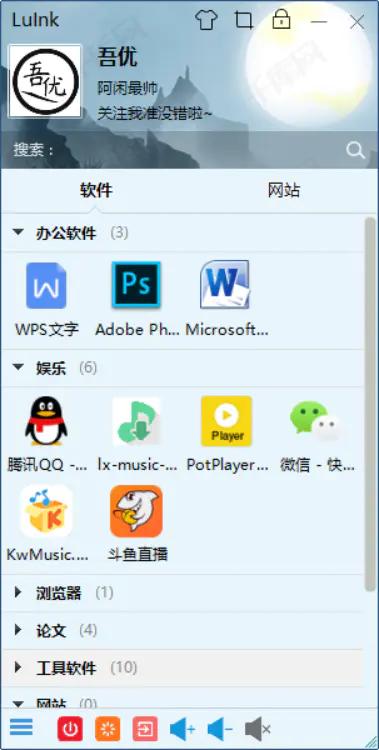Click the text 关注我准没错啦~
Viewport: 379px width, 750px height.
click(x=155, y=114)
